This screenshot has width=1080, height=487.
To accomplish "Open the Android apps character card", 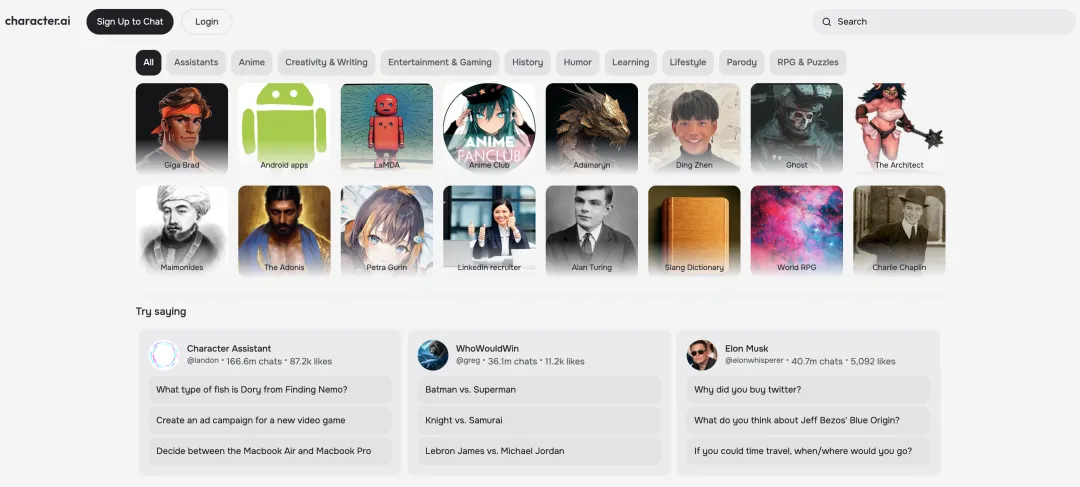I will point(284,128).
